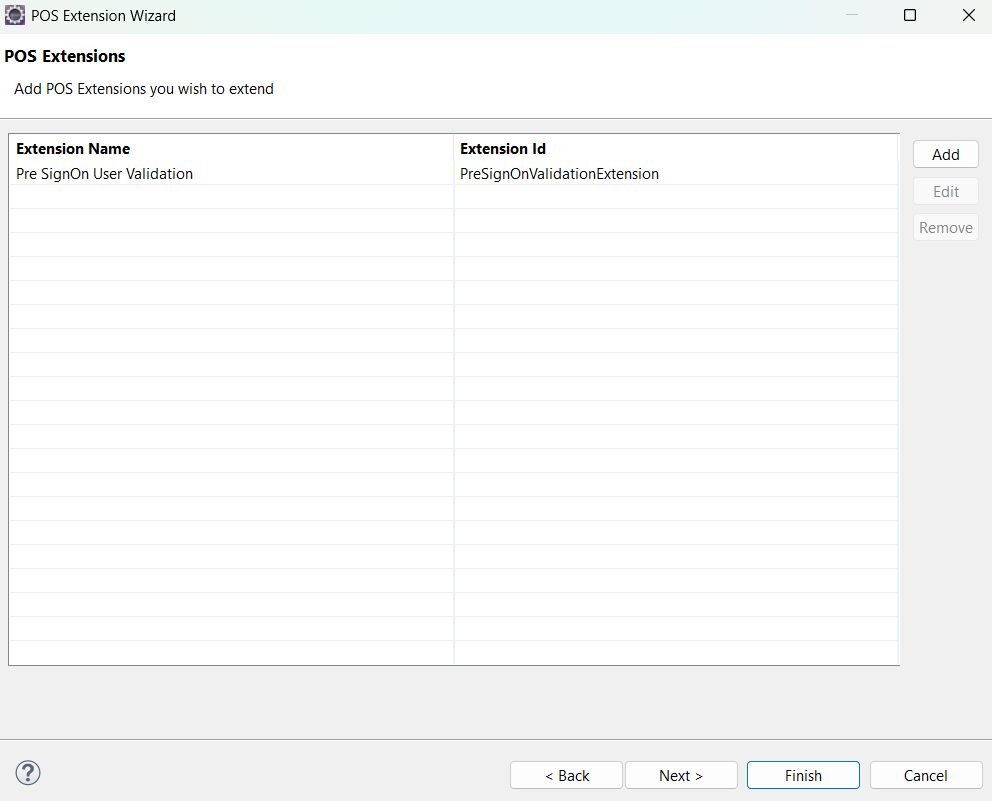Complete the wizard by clicking Finish
Image resolution: width=992 pixels, height=801 pixels.
click(x=803, y=775)
